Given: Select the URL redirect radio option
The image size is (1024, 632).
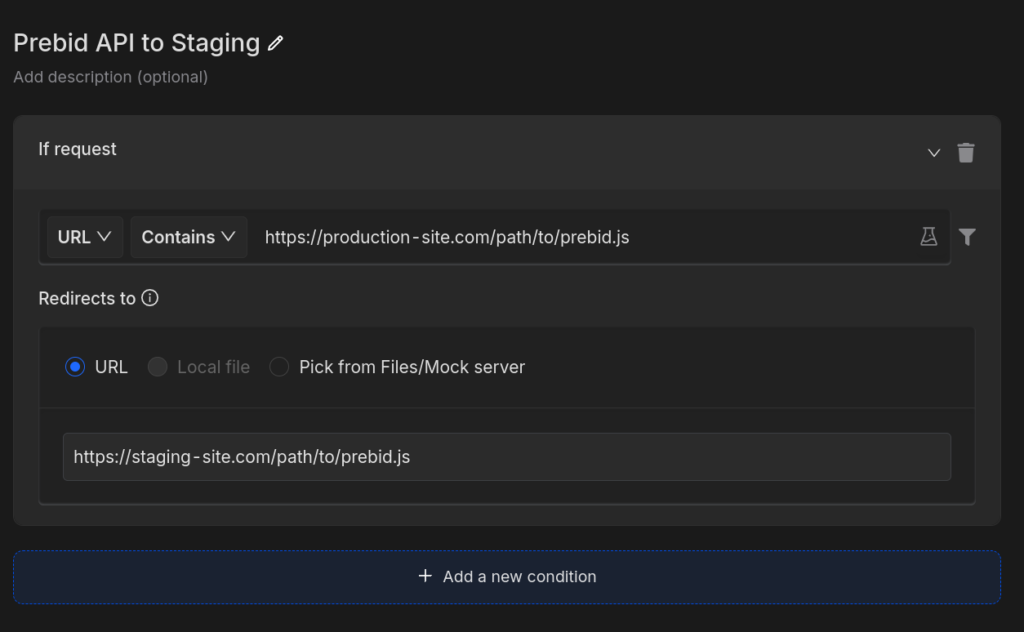Looking at the screenshot, I should coord(75,367).
